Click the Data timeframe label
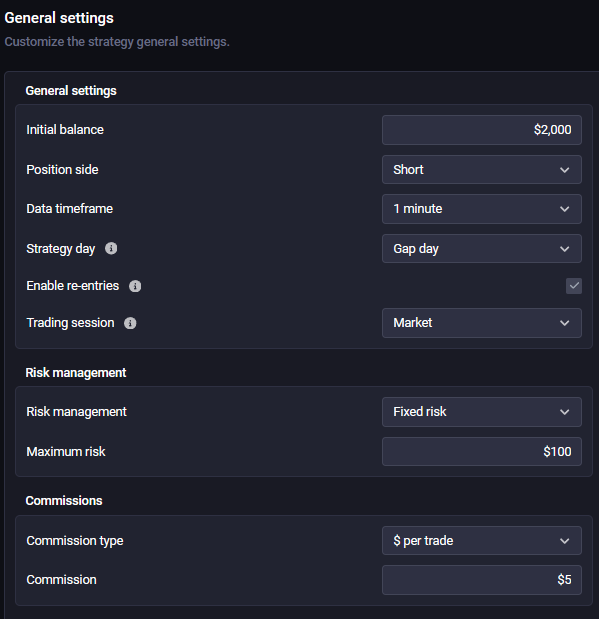The image size is (599, 619). (x=69, y=209)
